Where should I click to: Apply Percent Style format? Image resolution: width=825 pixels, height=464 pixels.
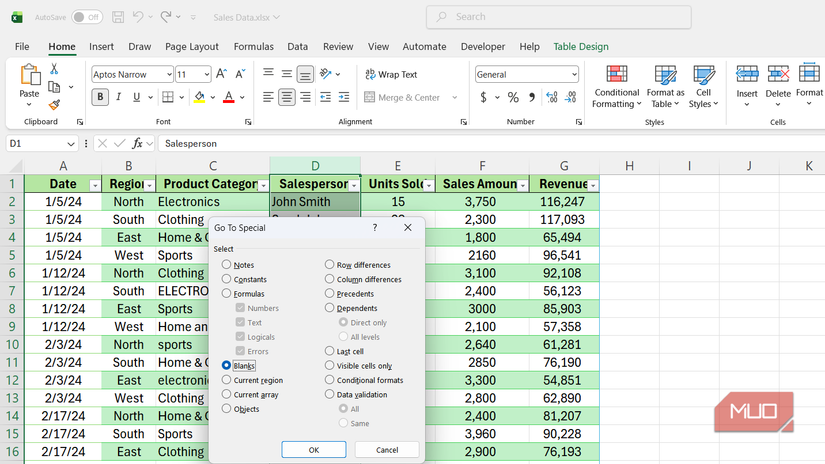(513, 97)
